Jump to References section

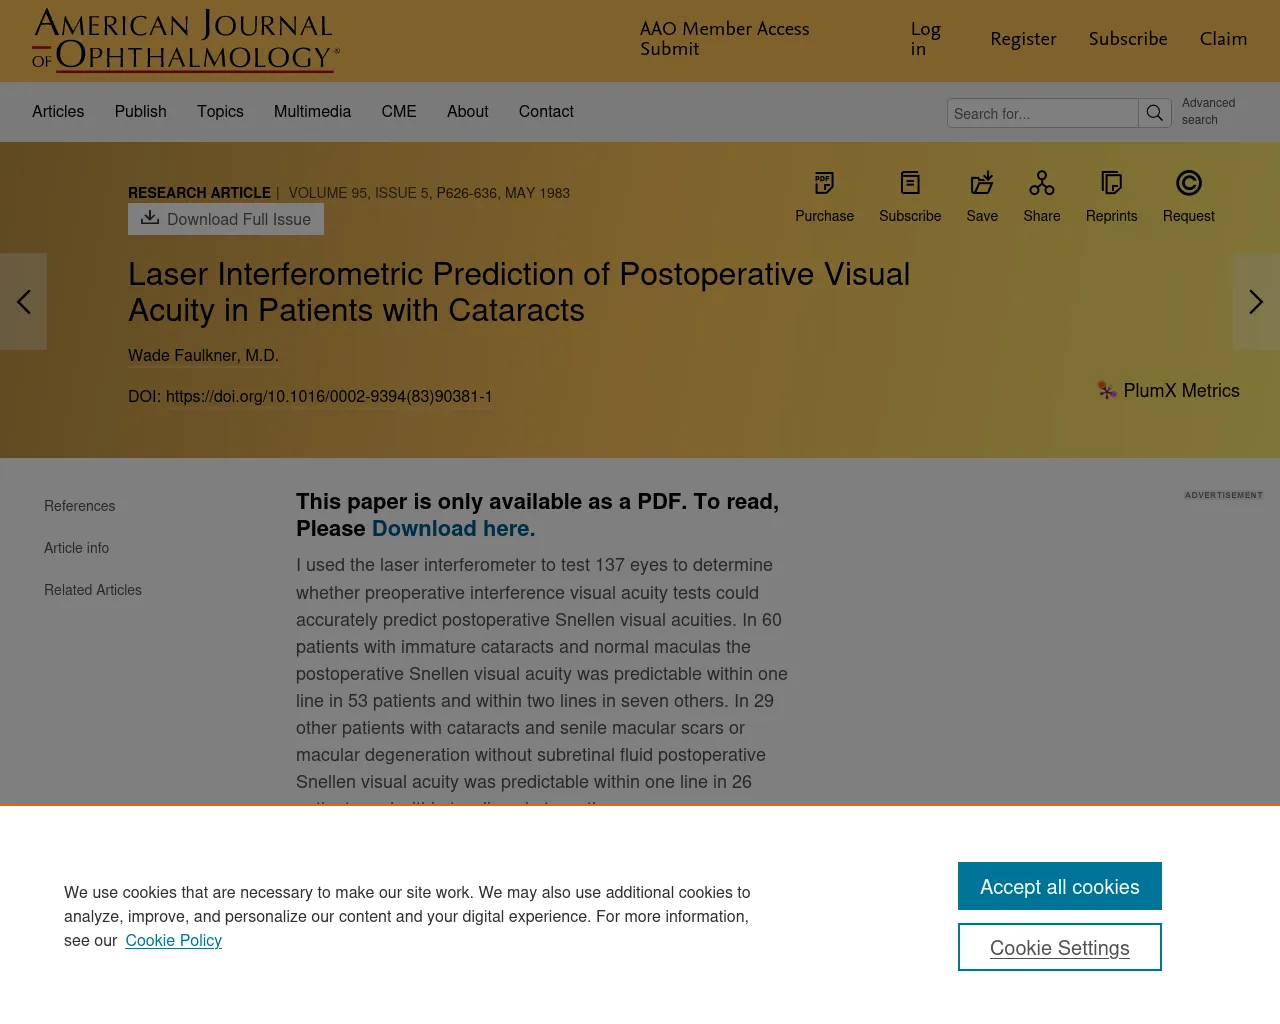tap(80, 506)
